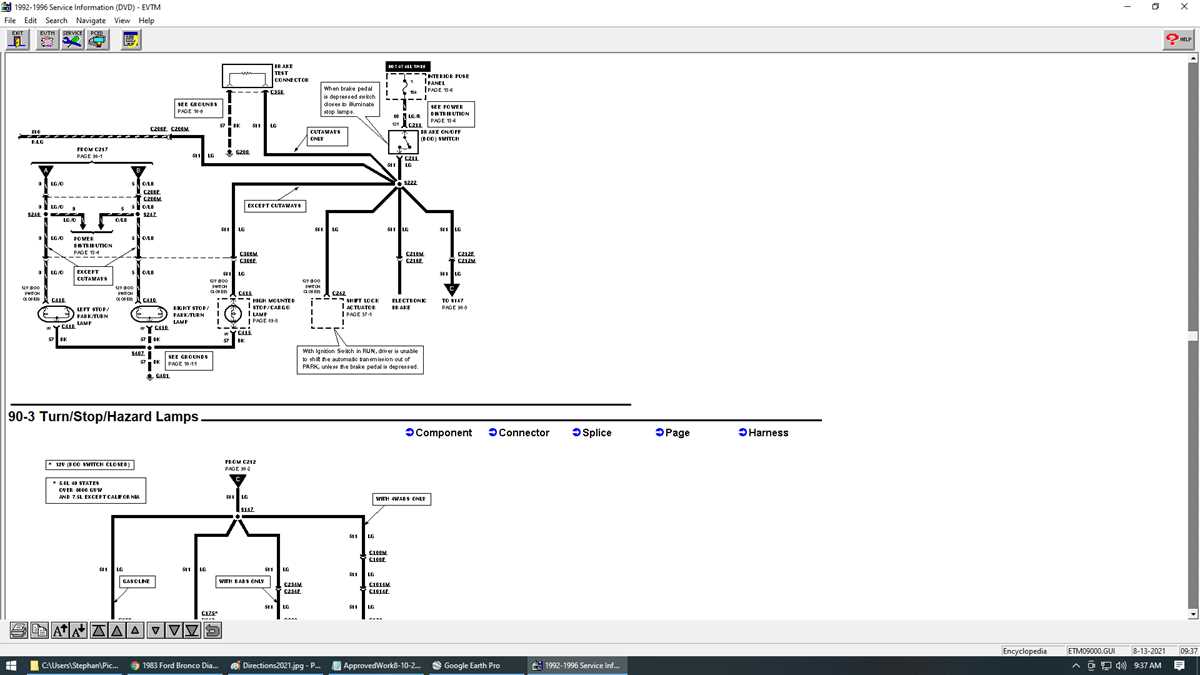The width and height of the screenshot is (1200, 675).
Task: Click the Component link
Action: [x=439, y=433]
